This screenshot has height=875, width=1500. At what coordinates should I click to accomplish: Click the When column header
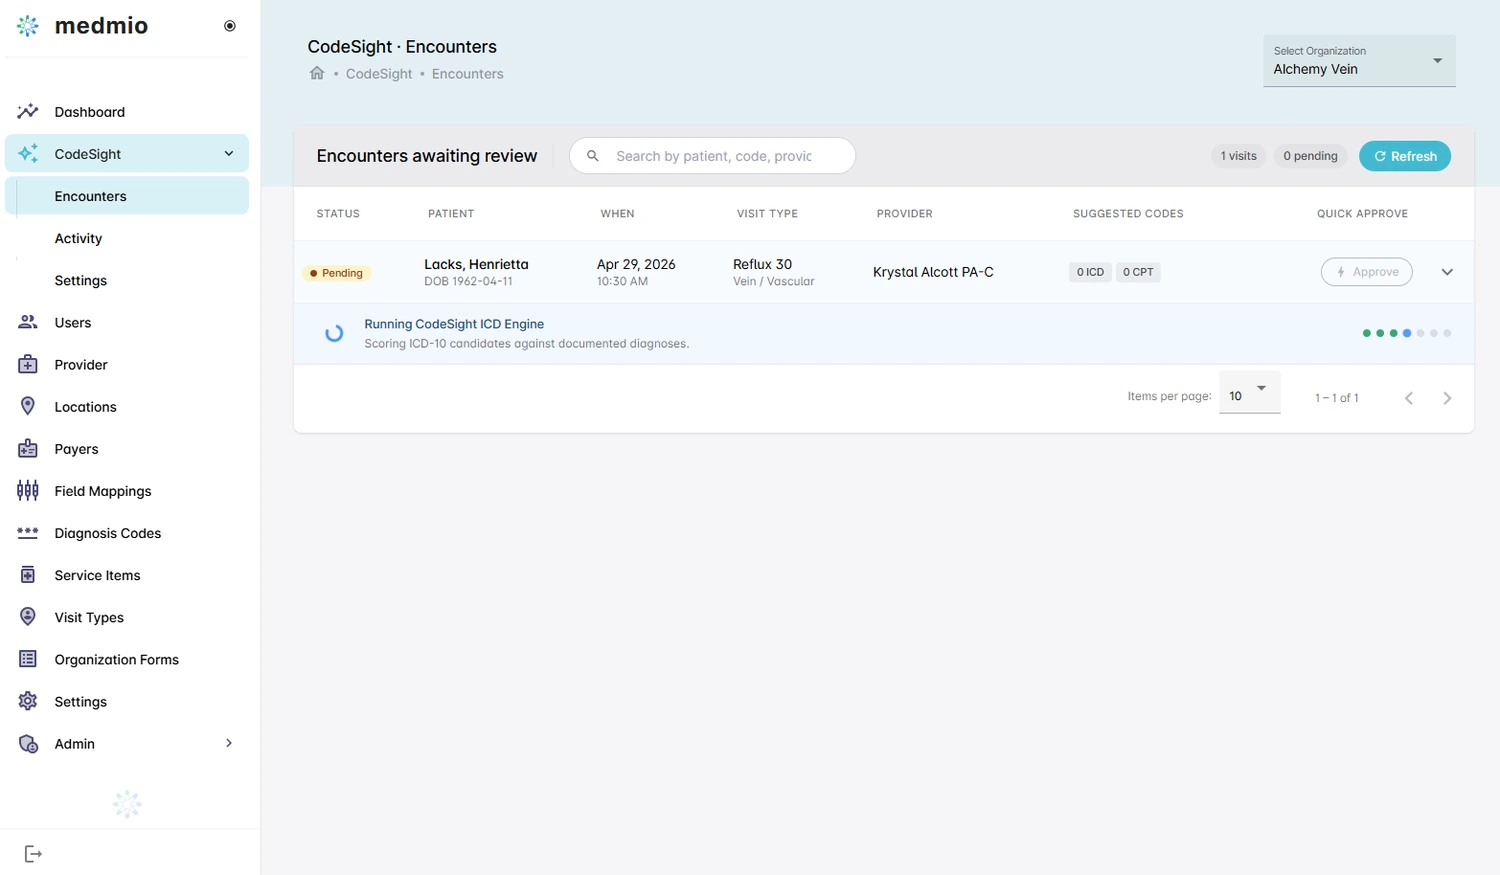pyautogui.click(x=617, y=214)
